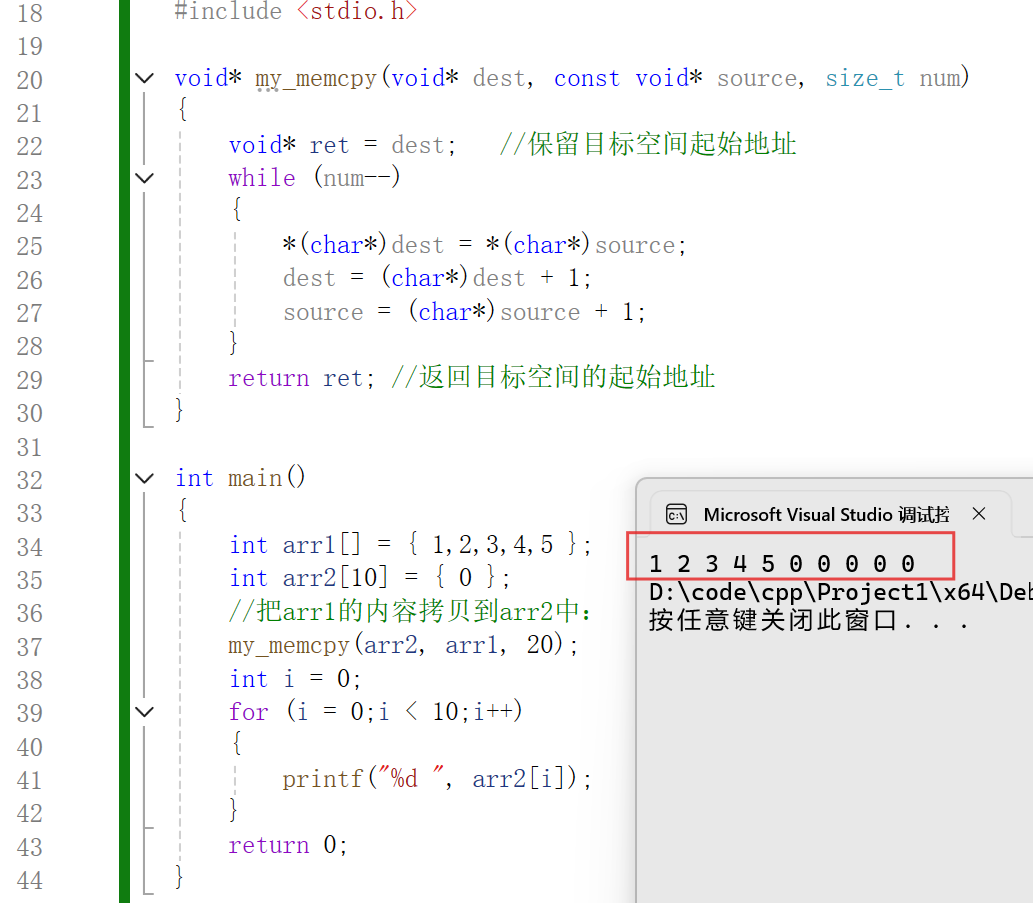Collapse the my_memcpy function fold arrow
Image resolution: width=1033 pixels, height=903 pixels.
pyautogui.click(x=144, y=78)
